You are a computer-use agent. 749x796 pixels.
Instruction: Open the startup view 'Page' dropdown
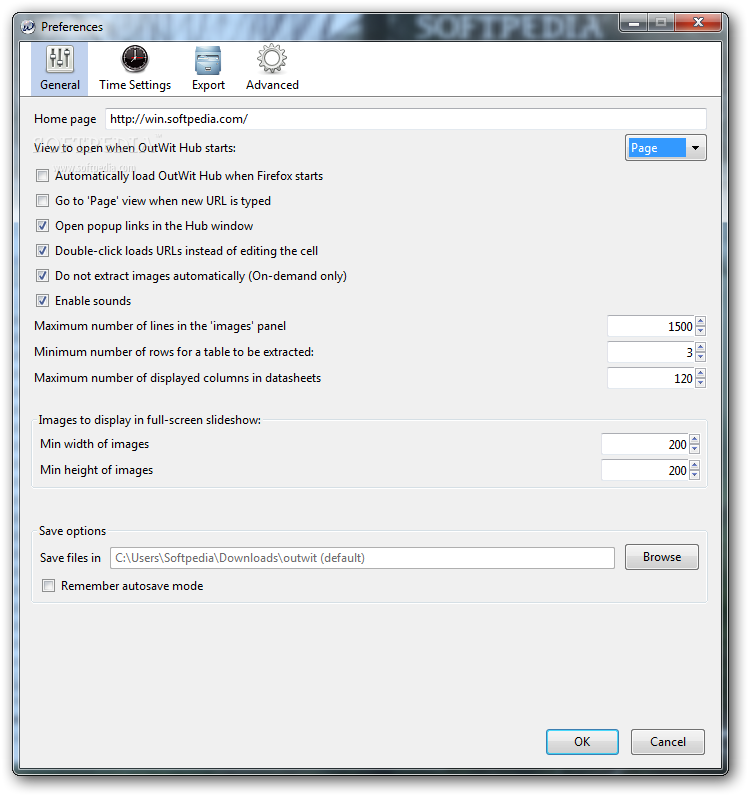(x=665, y=148)
